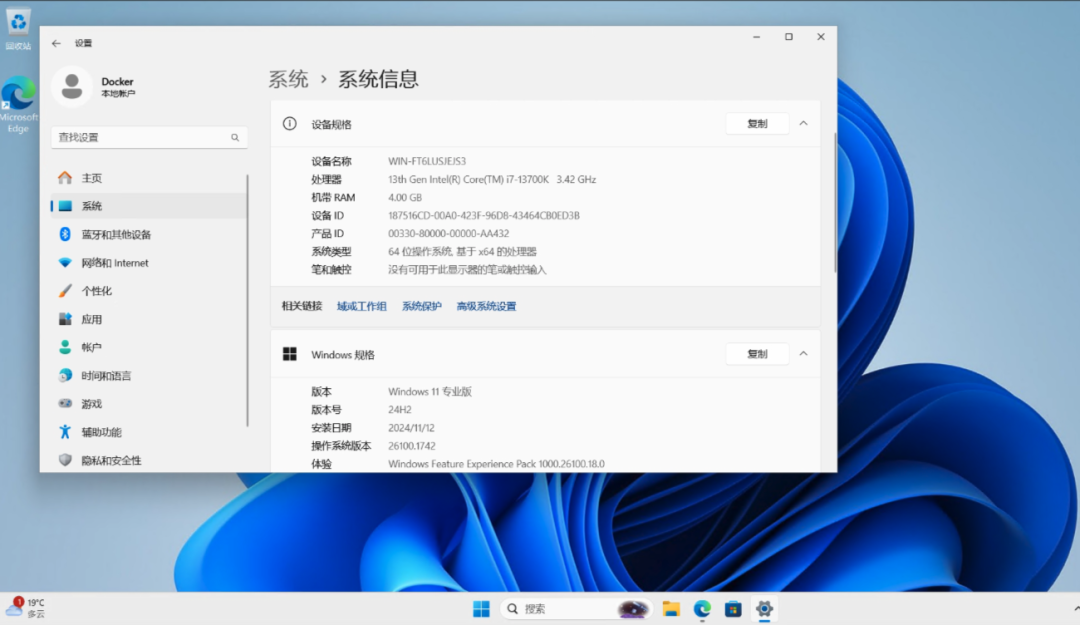Image resolution: width=1080 pixels, height=625 pixels.
Task: Open File Explorer from the taskbar
Action: pos(671,608)
